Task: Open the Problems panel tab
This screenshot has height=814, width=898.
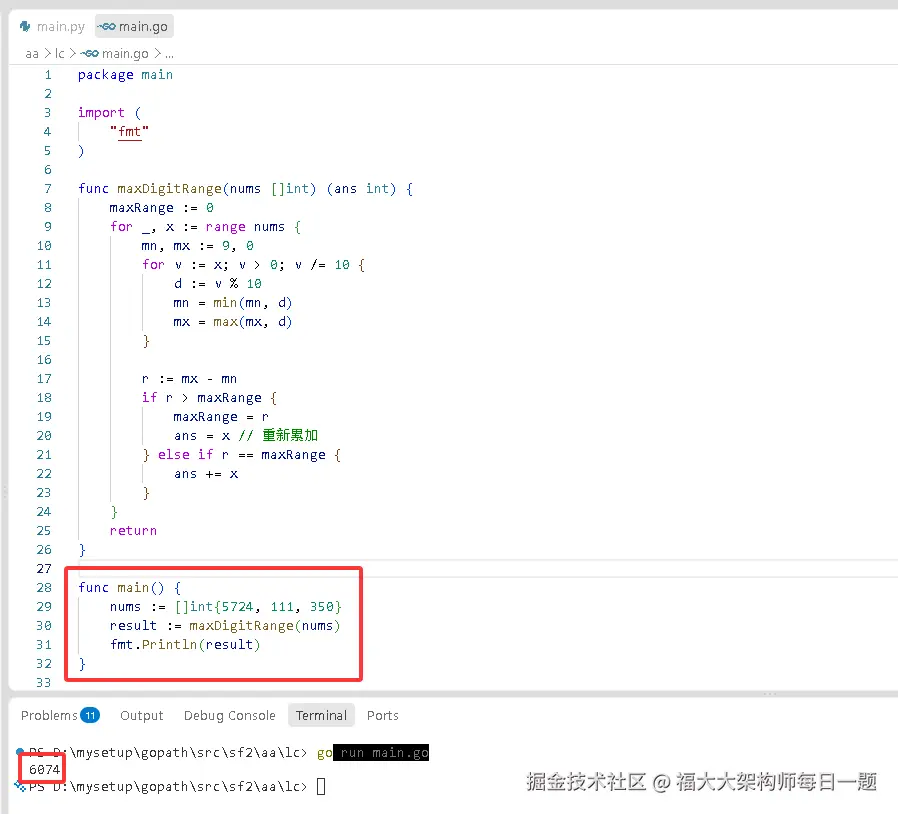Action: 60,715
